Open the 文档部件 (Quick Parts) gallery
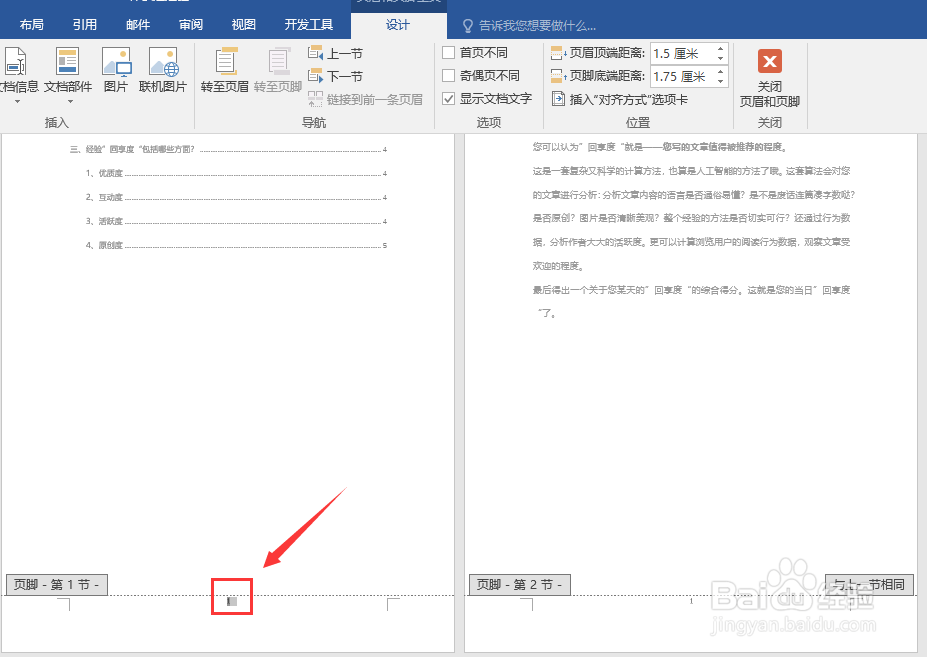Screen dimensions: 927x657 pyautogui.click(x=68, y=70)
